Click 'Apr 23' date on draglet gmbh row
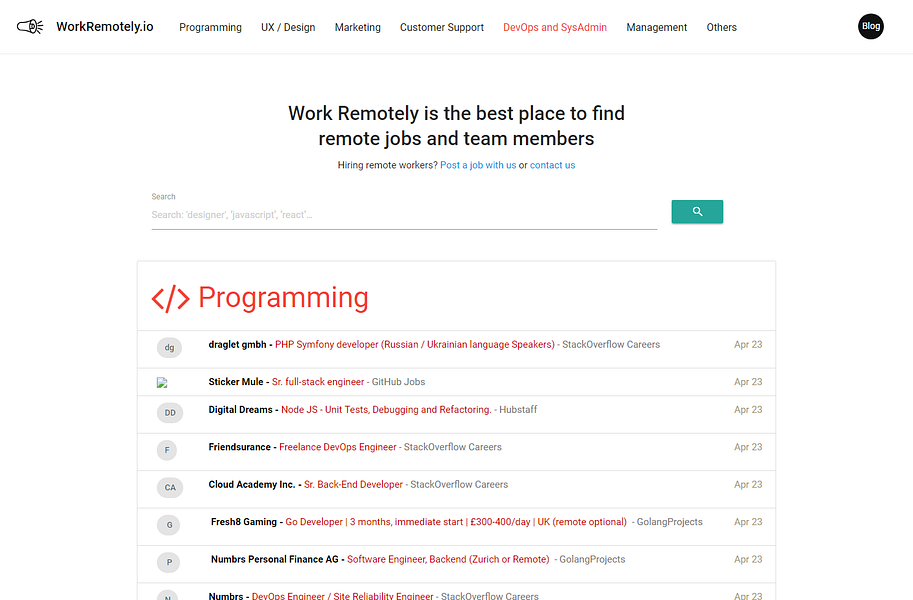913x600 pixels. [748, 344]
